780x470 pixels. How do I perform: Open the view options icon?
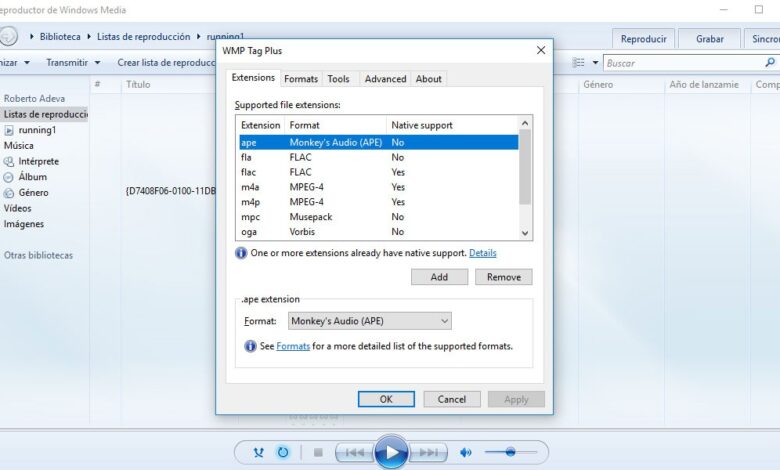[579, 63]
